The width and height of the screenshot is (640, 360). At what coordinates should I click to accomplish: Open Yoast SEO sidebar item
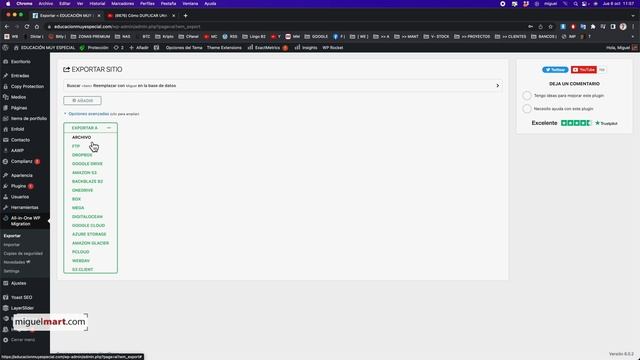pyautogui.click(x=21, y=298)
